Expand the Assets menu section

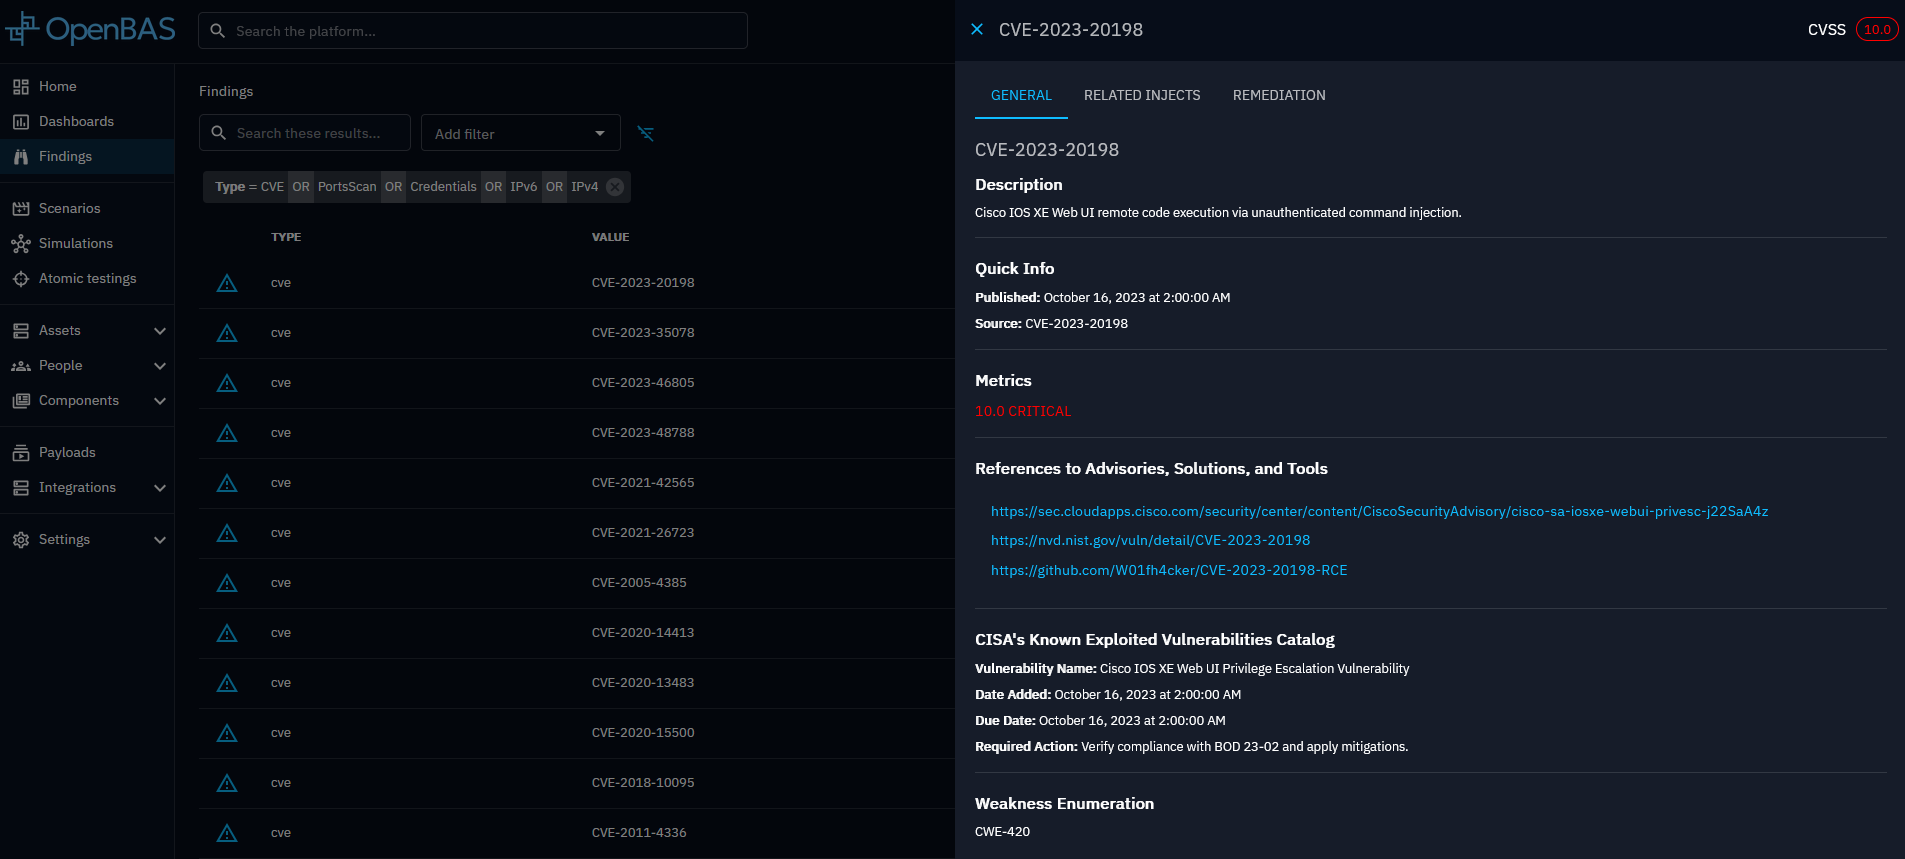pos(159,331)
